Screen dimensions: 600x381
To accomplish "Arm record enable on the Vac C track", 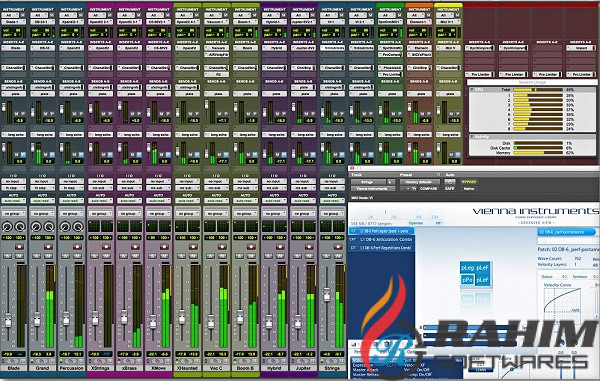I will [222, 247].
